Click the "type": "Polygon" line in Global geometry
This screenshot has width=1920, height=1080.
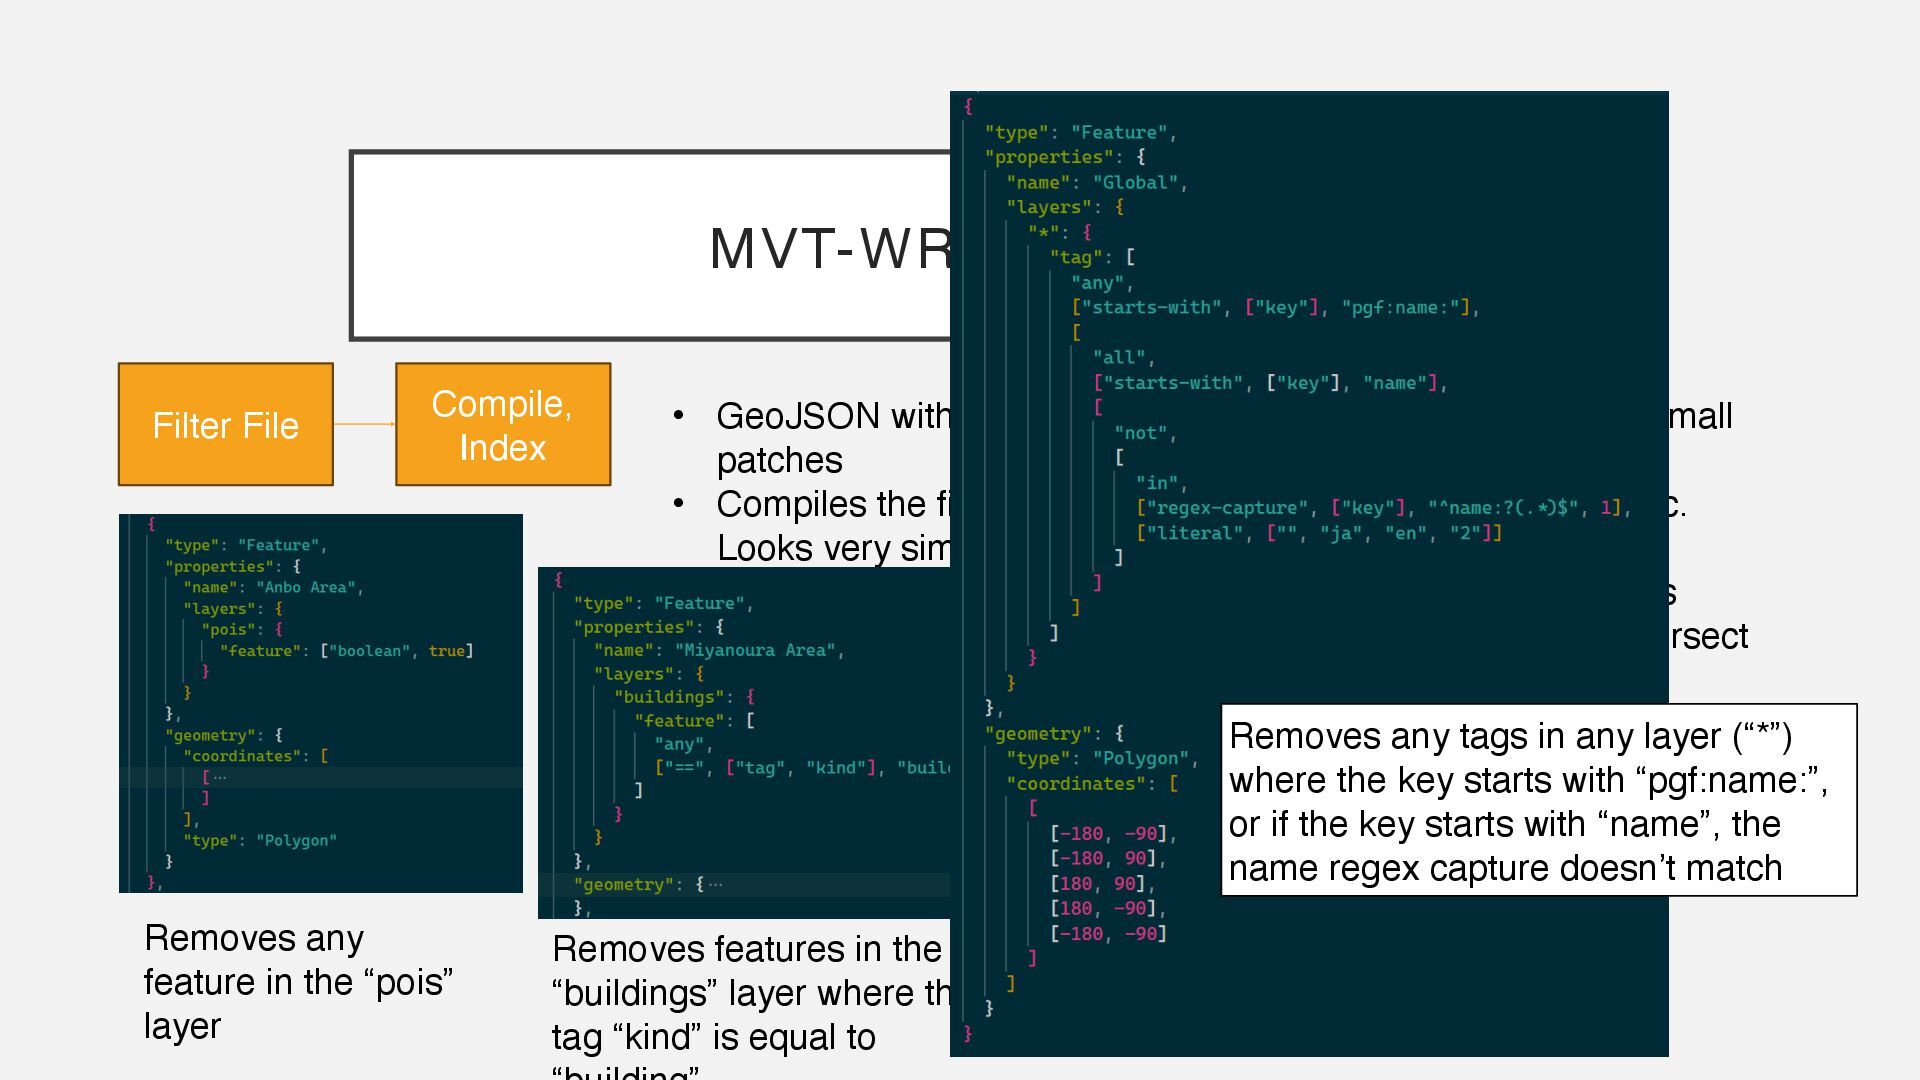1101,759
